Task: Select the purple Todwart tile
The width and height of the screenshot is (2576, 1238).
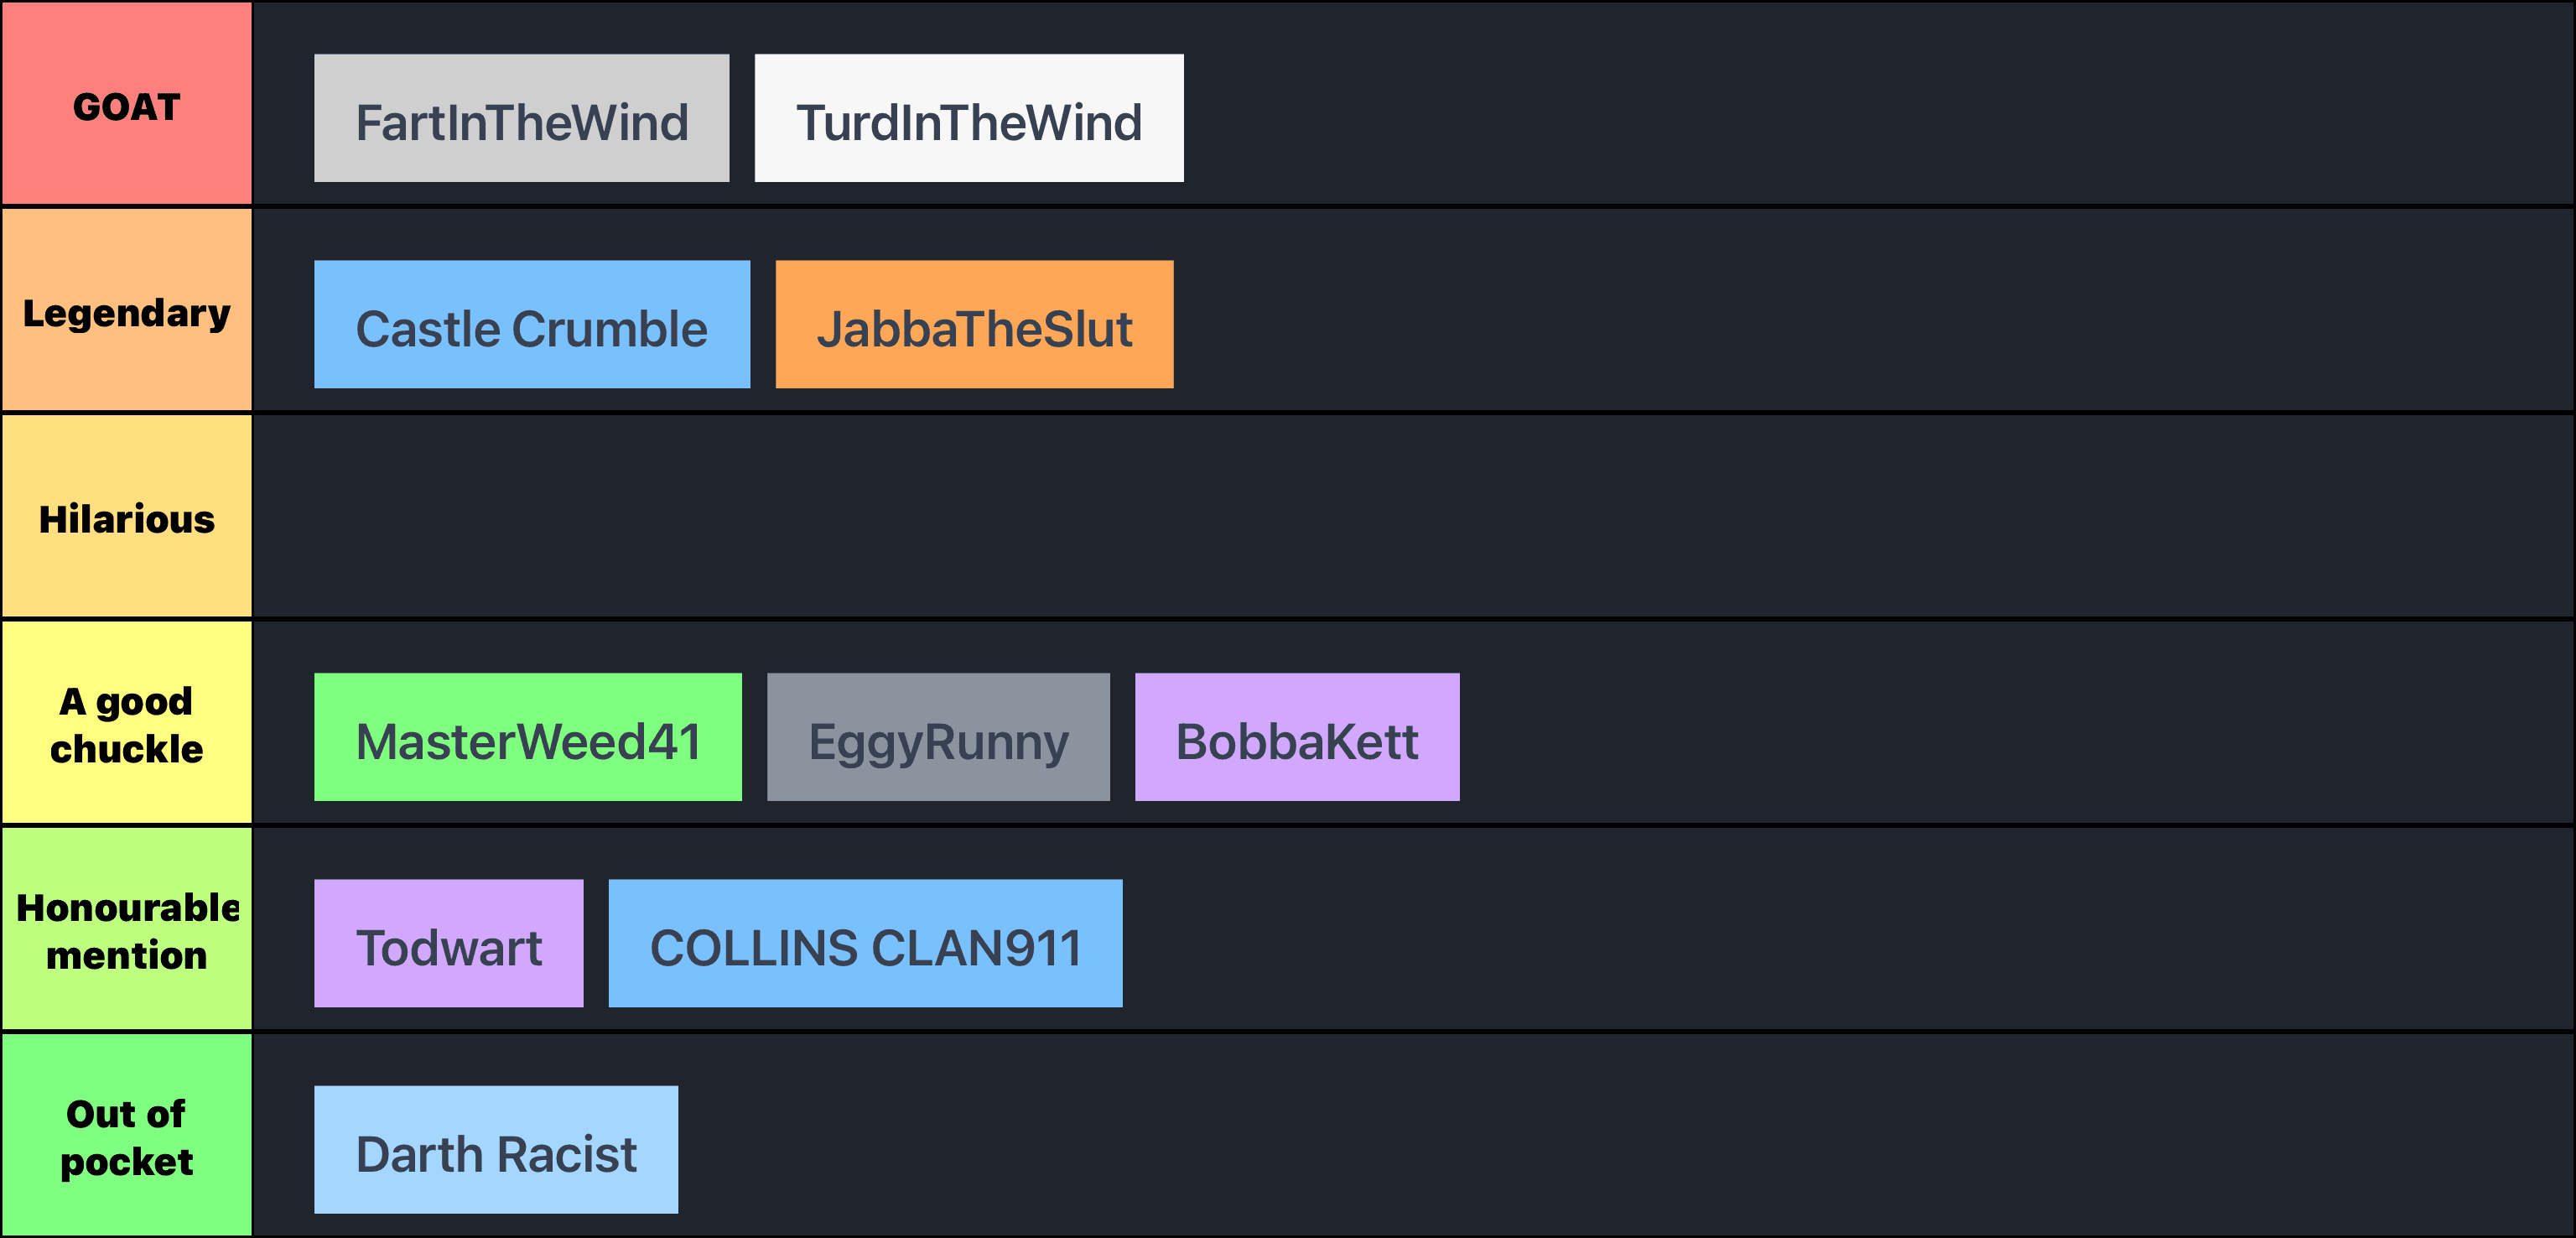Action: (448, 944)
